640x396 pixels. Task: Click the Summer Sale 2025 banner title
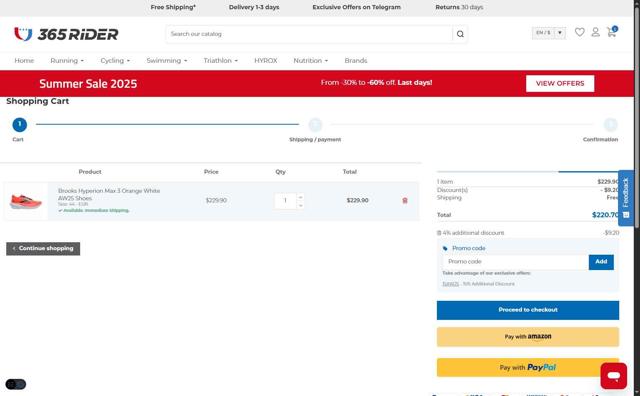click(x=88, y=84)
